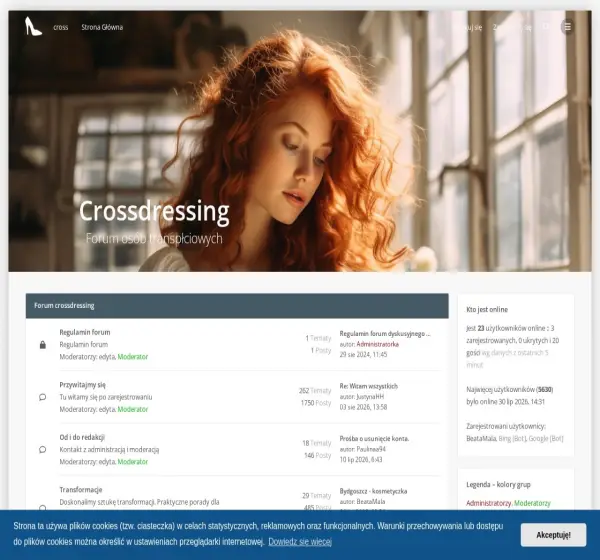Click the date '29 sie 2024, 11:45'
The height and width of the screenshot is (560, 600).
(363, 354)
